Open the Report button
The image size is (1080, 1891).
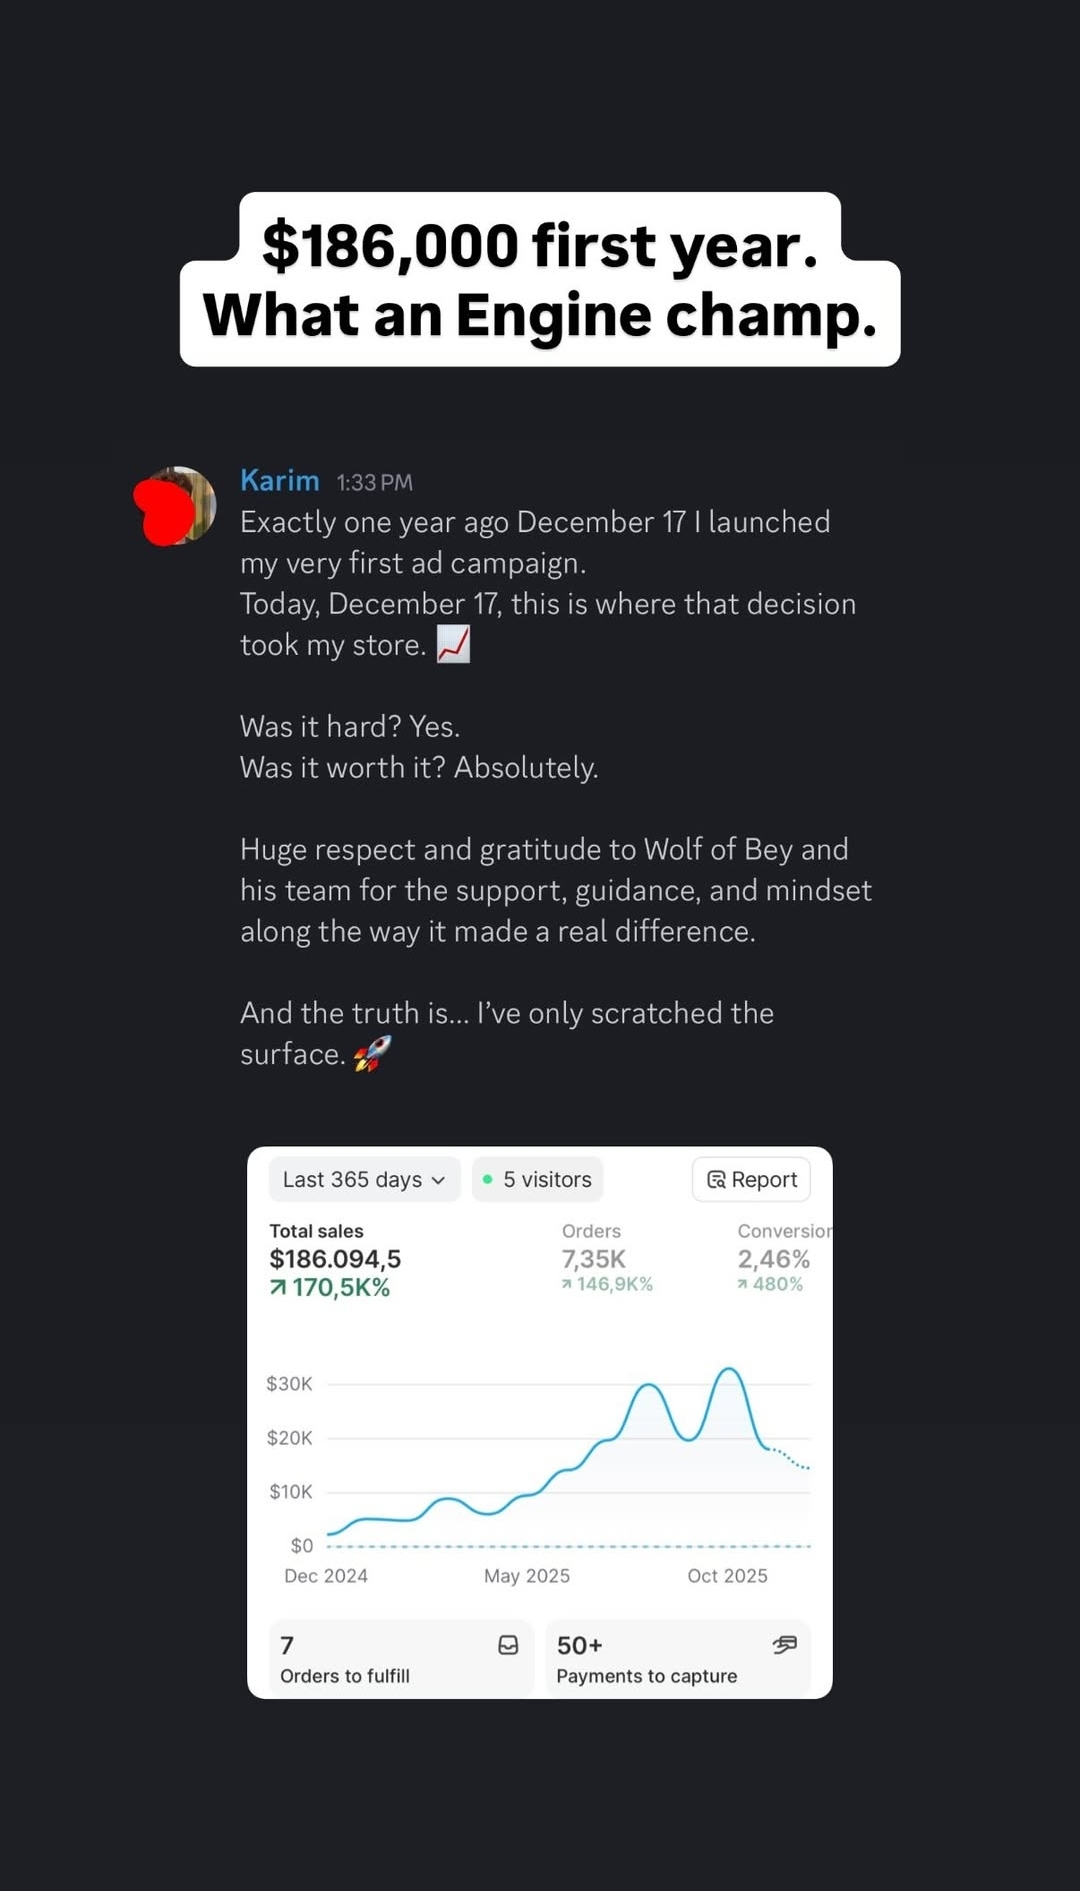751,1180
